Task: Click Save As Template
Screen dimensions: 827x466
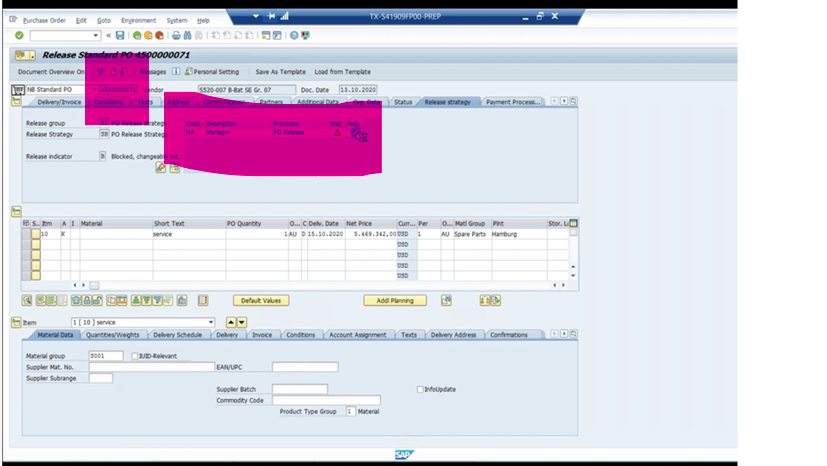Action: coord(281,72)
